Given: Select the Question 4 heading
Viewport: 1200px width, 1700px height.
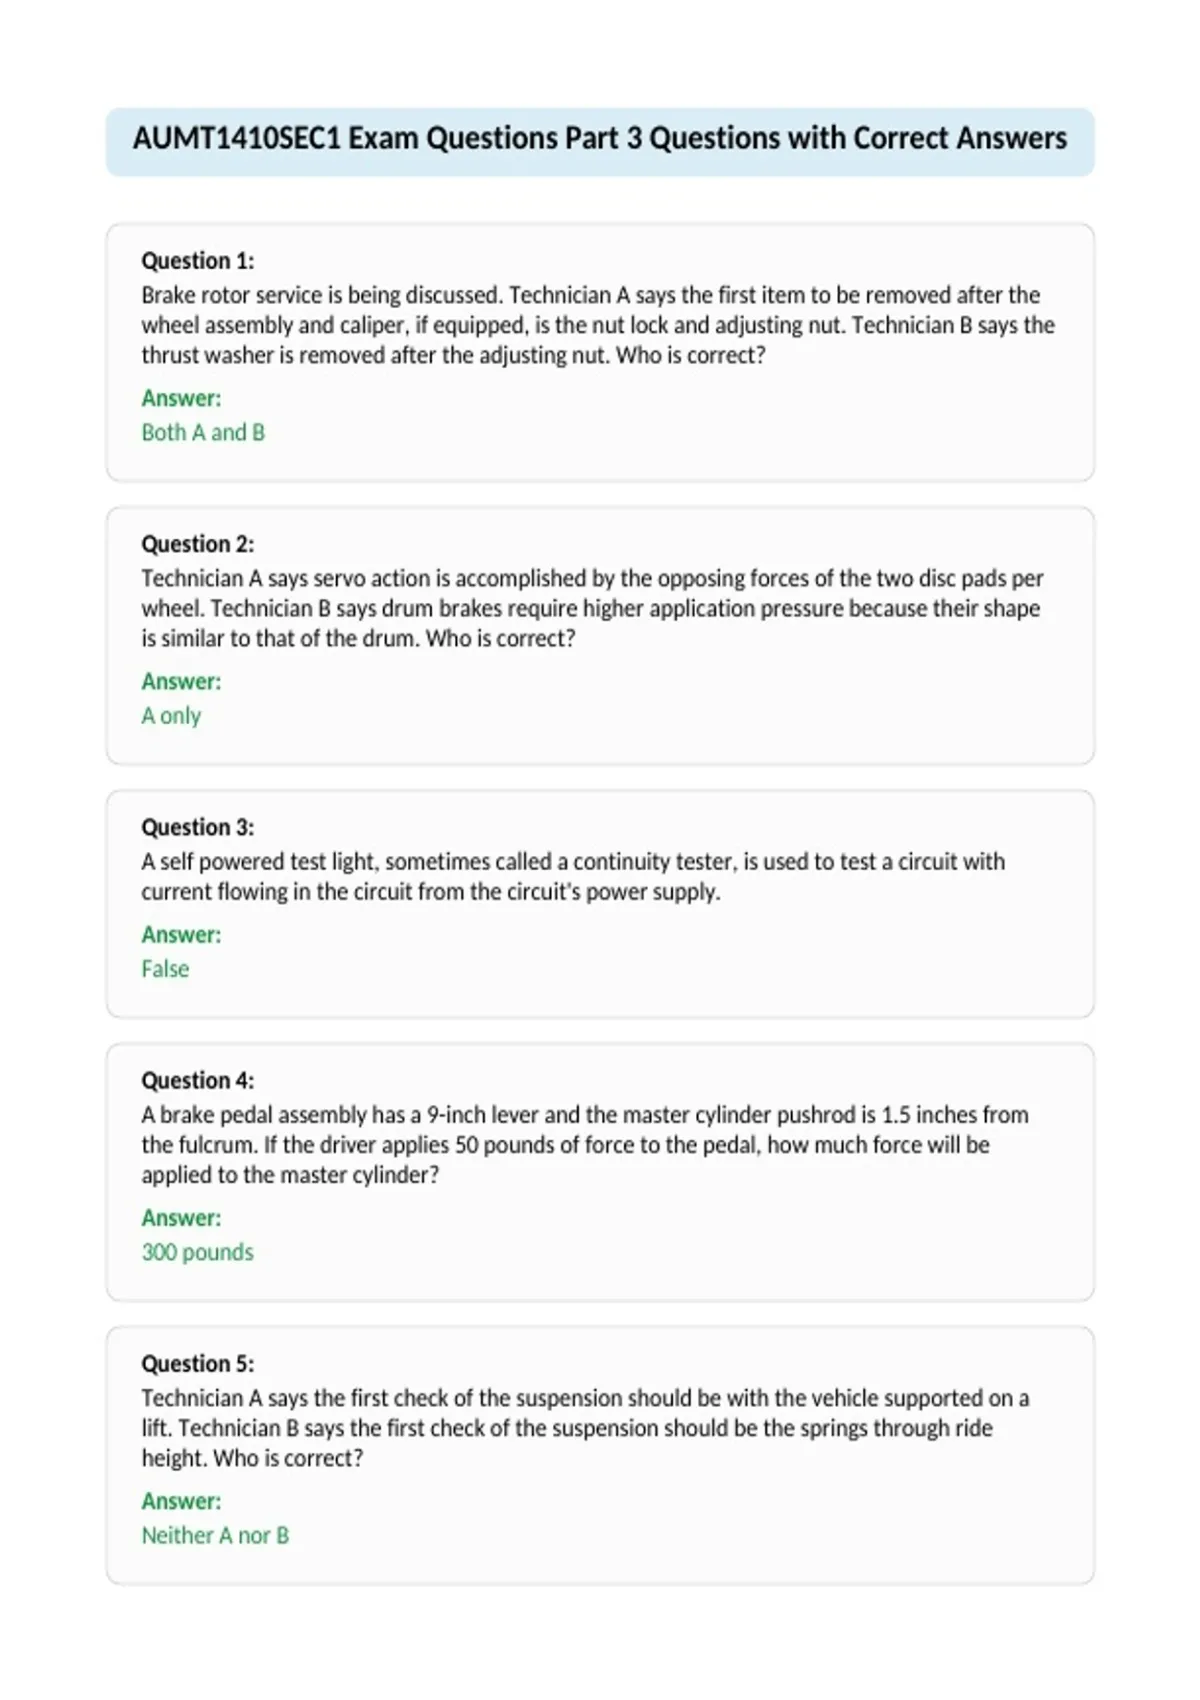Looking at the screenshot, I should (198, 1080).
